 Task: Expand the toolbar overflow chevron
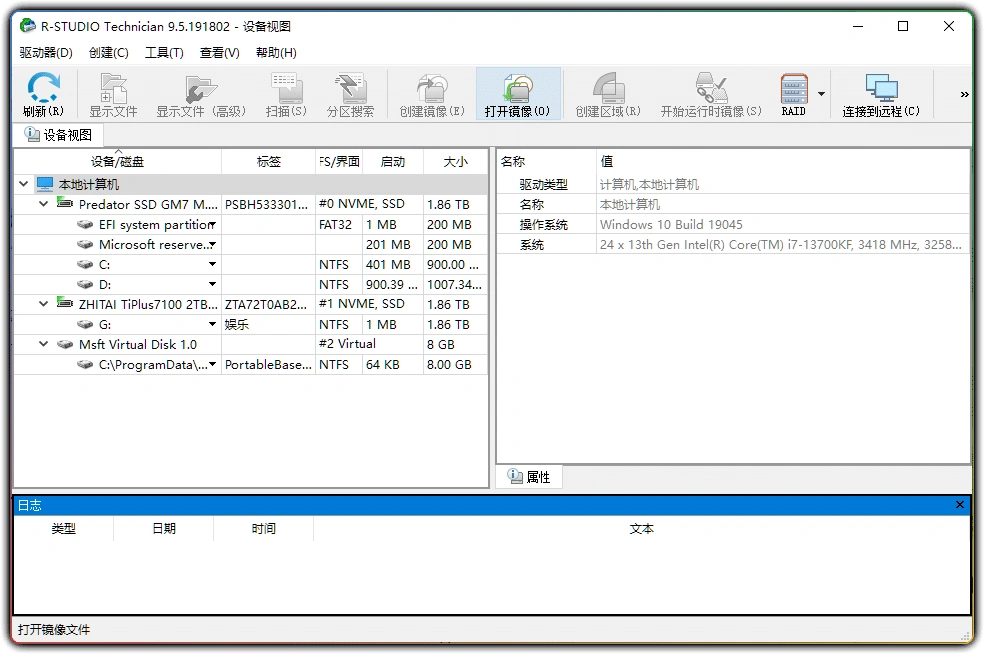tap(965, 94)
